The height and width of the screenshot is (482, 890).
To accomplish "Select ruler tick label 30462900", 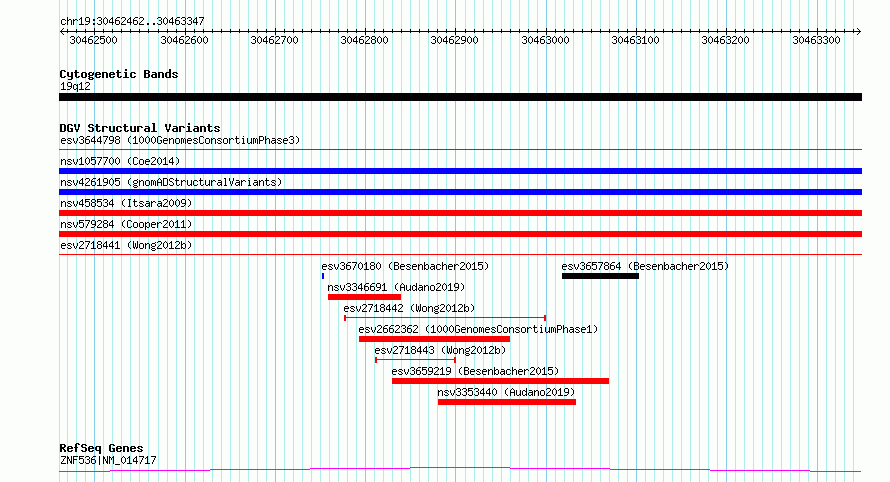I will (x=455, y=40).
